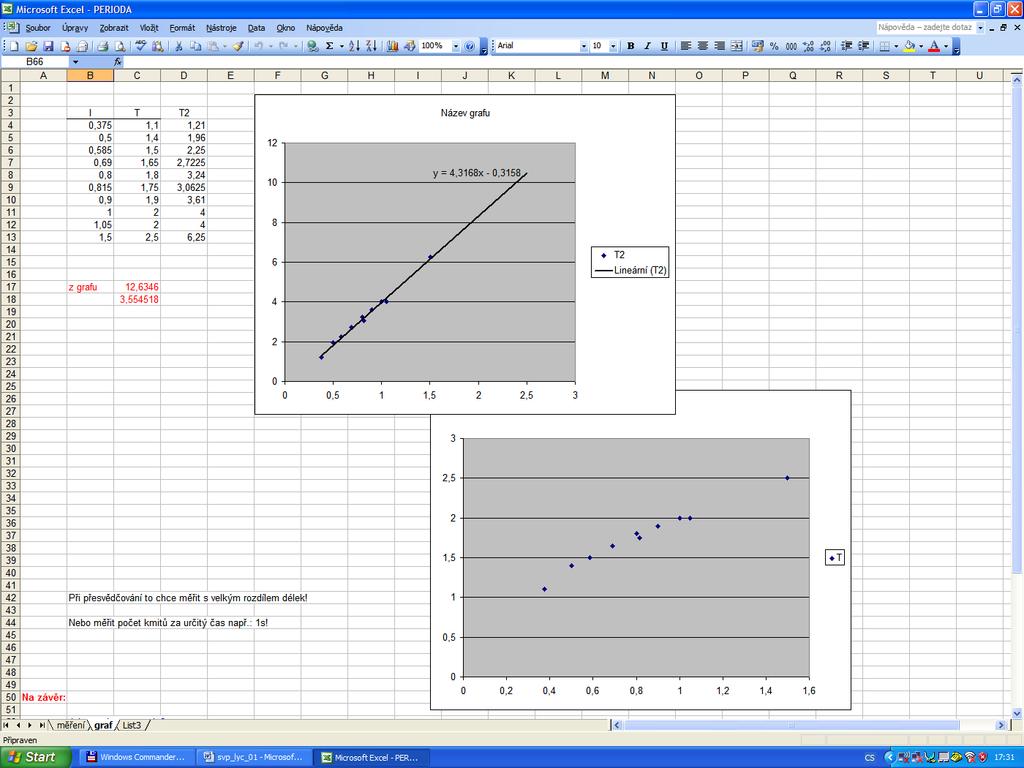1024x768 pixels.
Task: Click the vertical scrollbar down arrow
Action: pyautogui.click(x=1017, y=712)
